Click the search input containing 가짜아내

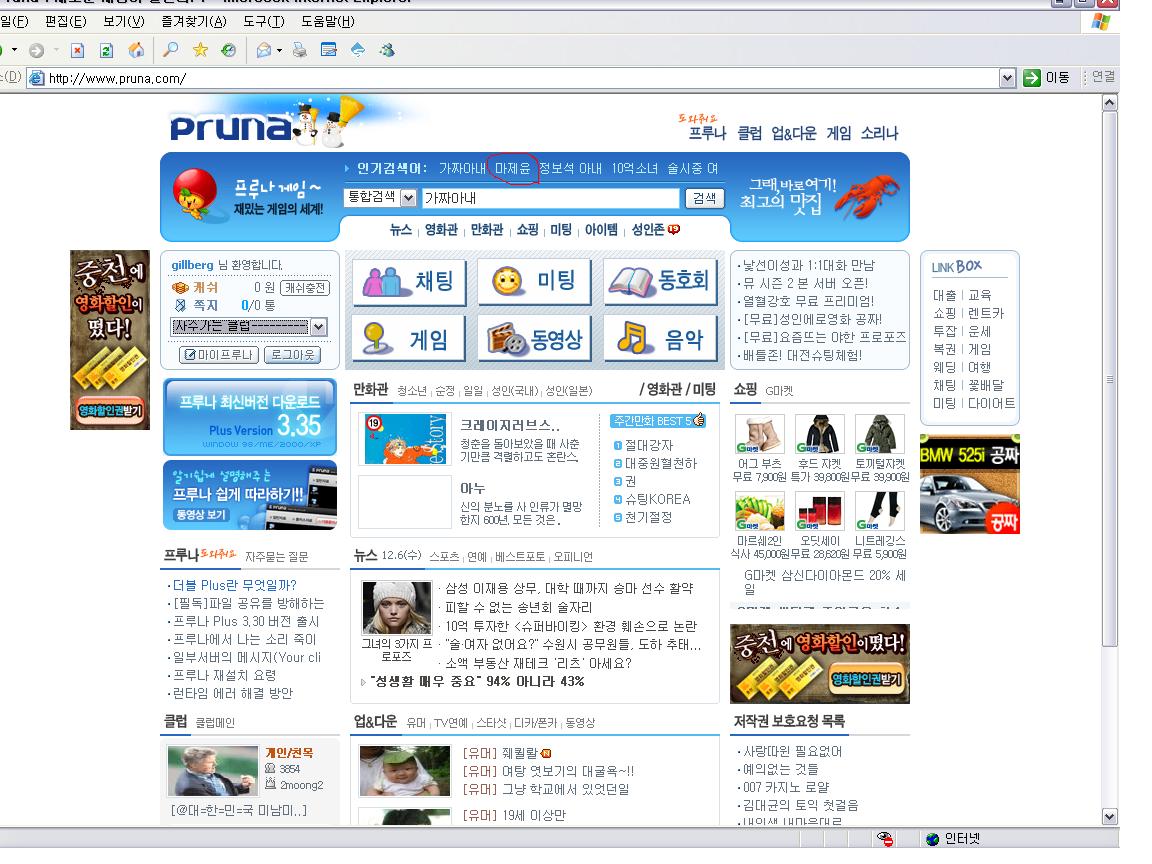[x=550, y=198]
